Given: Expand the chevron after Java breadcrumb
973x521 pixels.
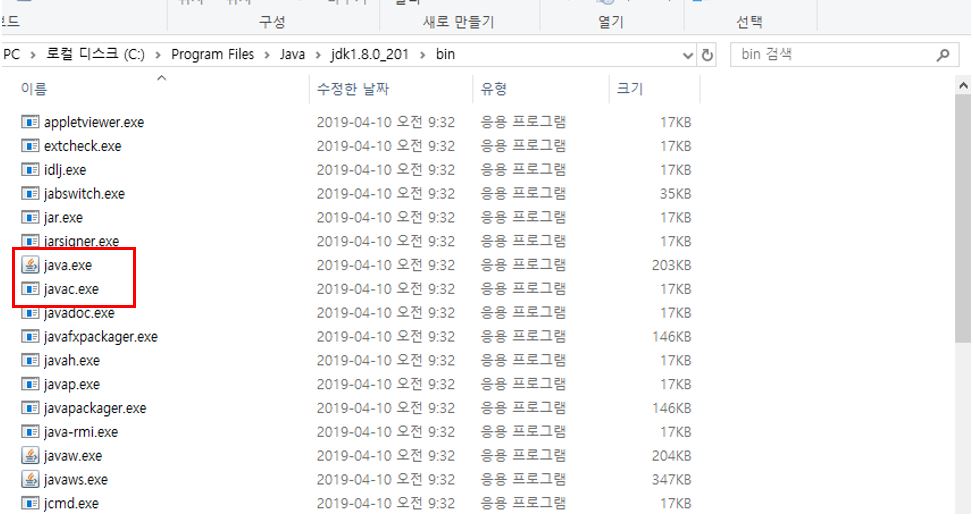Looking at the screenshot, I should [318, 55].
